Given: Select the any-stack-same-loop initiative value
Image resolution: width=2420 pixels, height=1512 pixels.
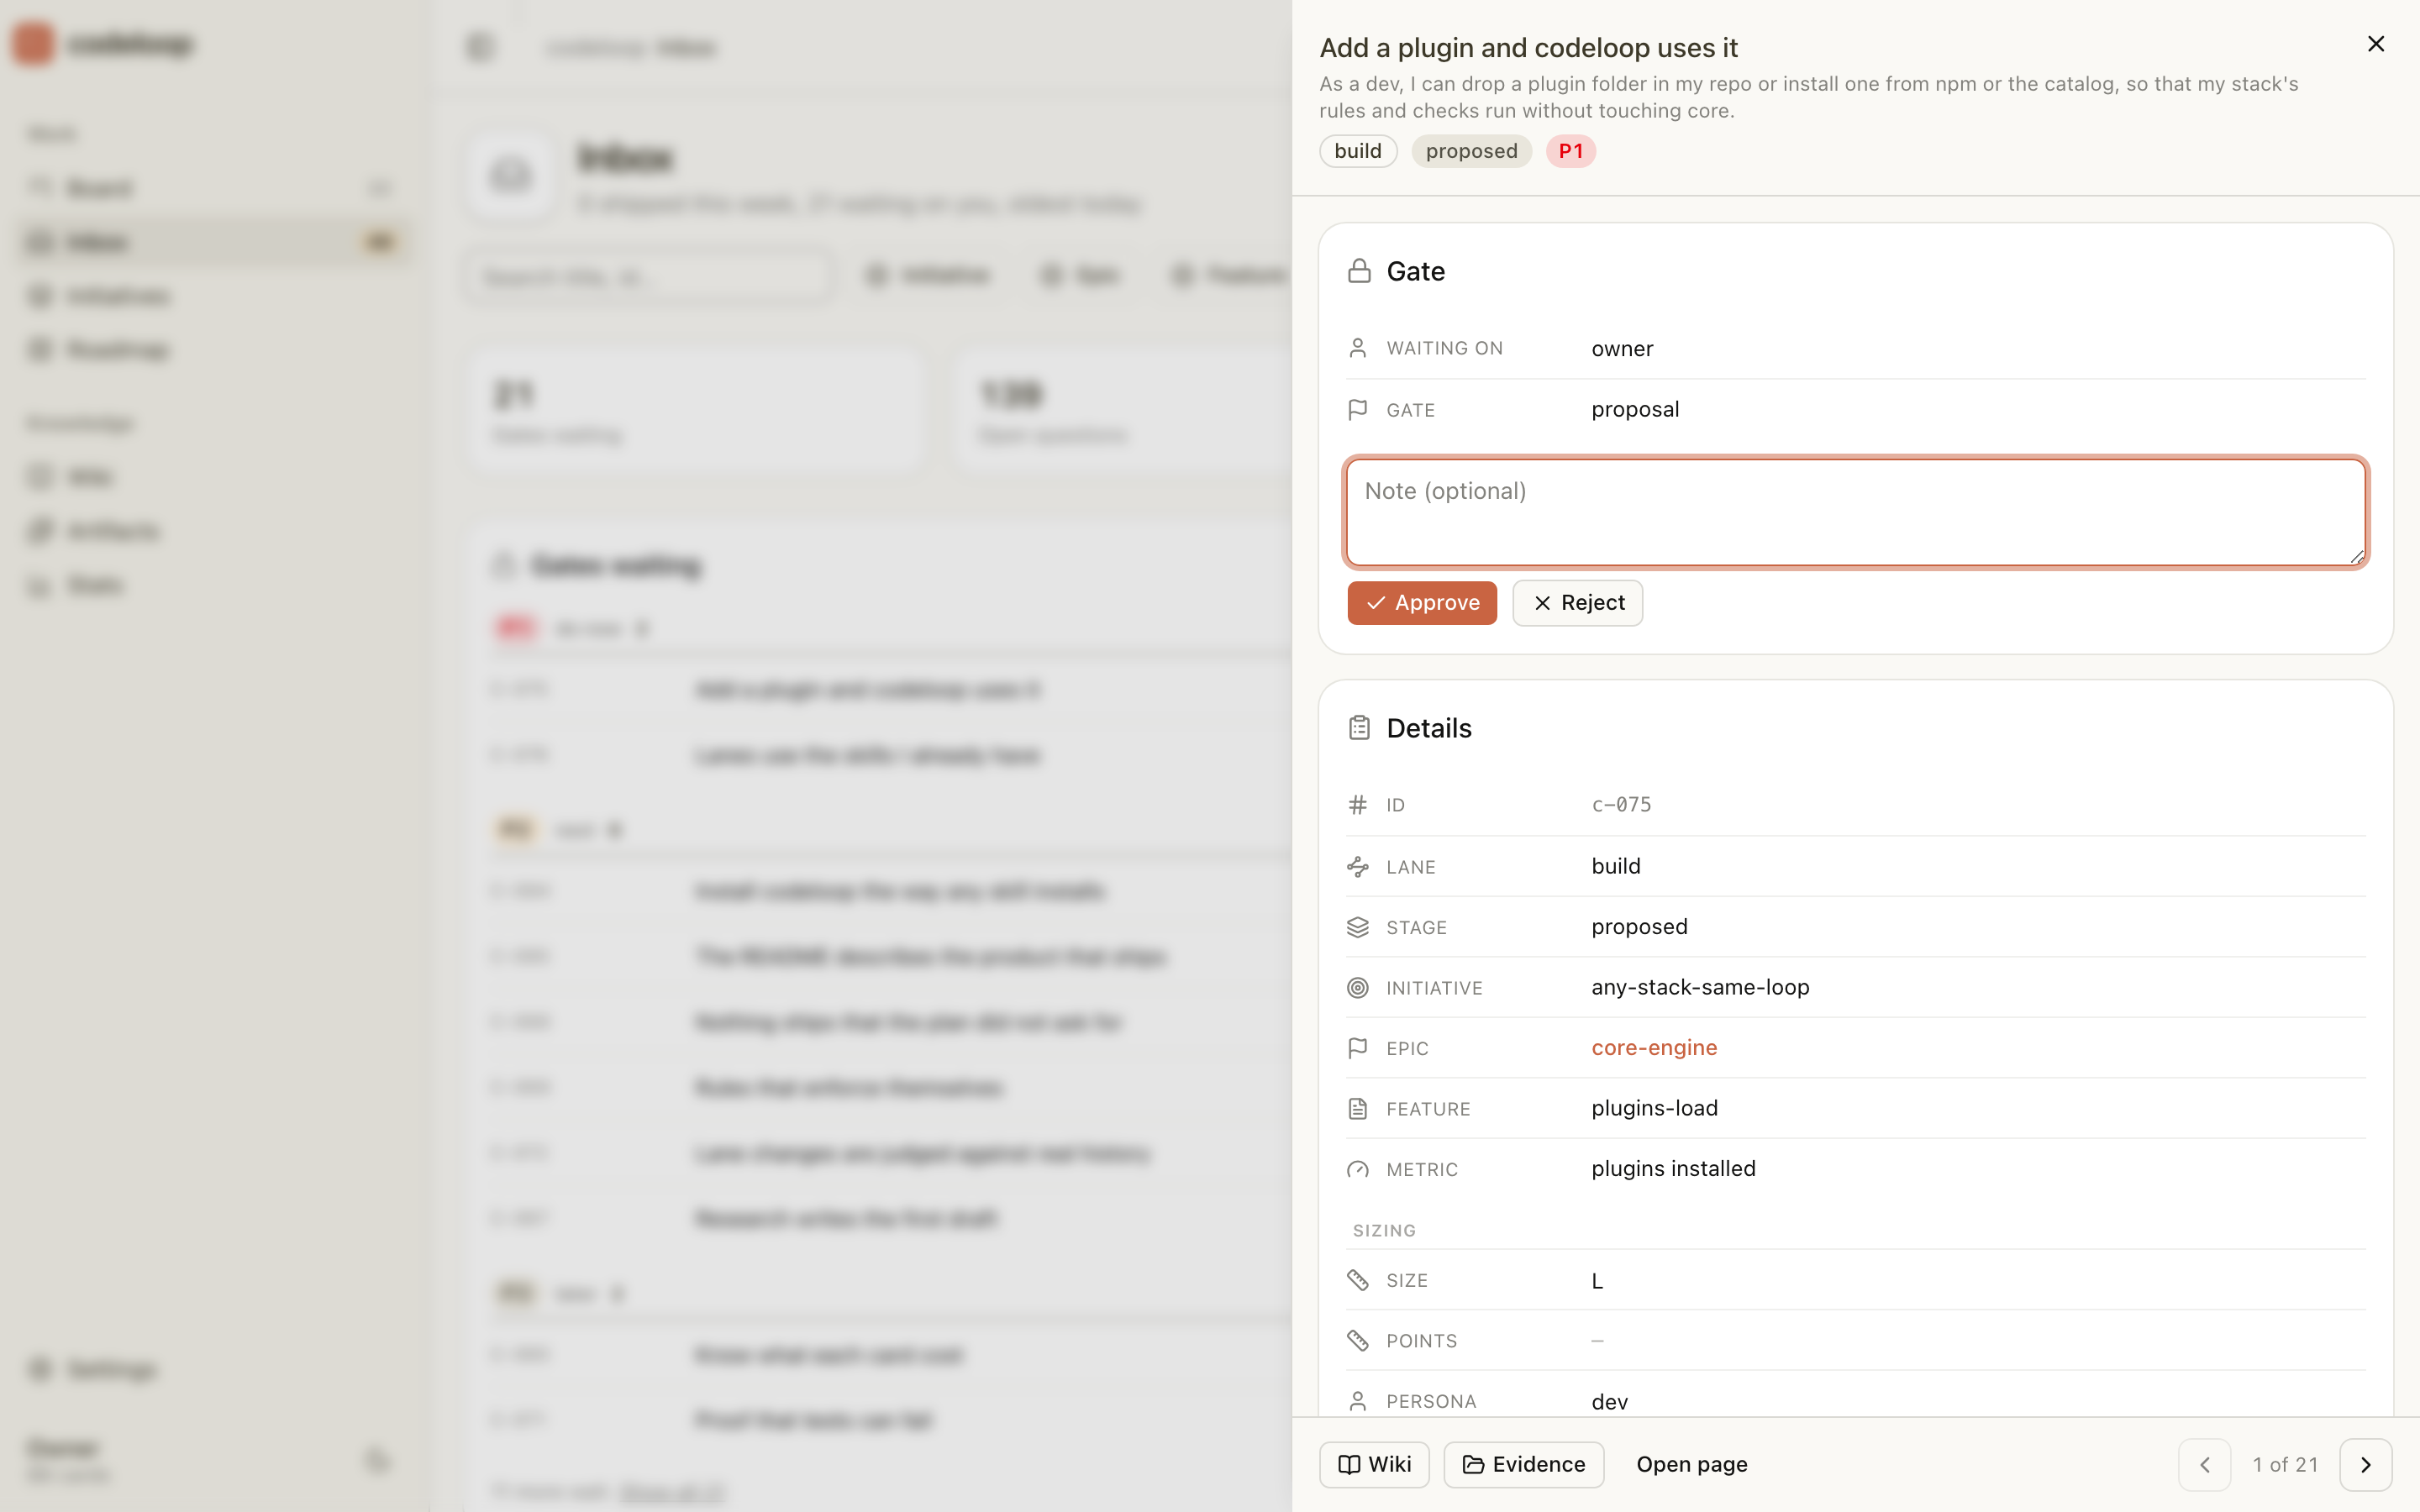Looking at the screenshot, I should point(1700,987).
